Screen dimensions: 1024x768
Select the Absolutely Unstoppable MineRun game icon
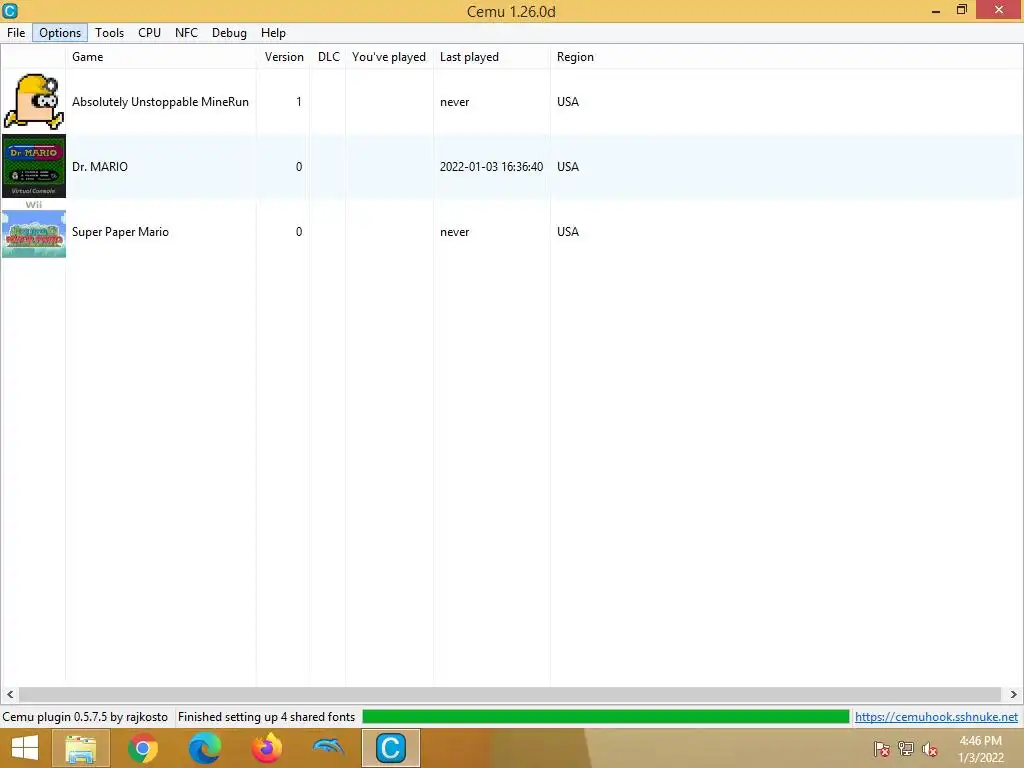(x=34, y=101)
